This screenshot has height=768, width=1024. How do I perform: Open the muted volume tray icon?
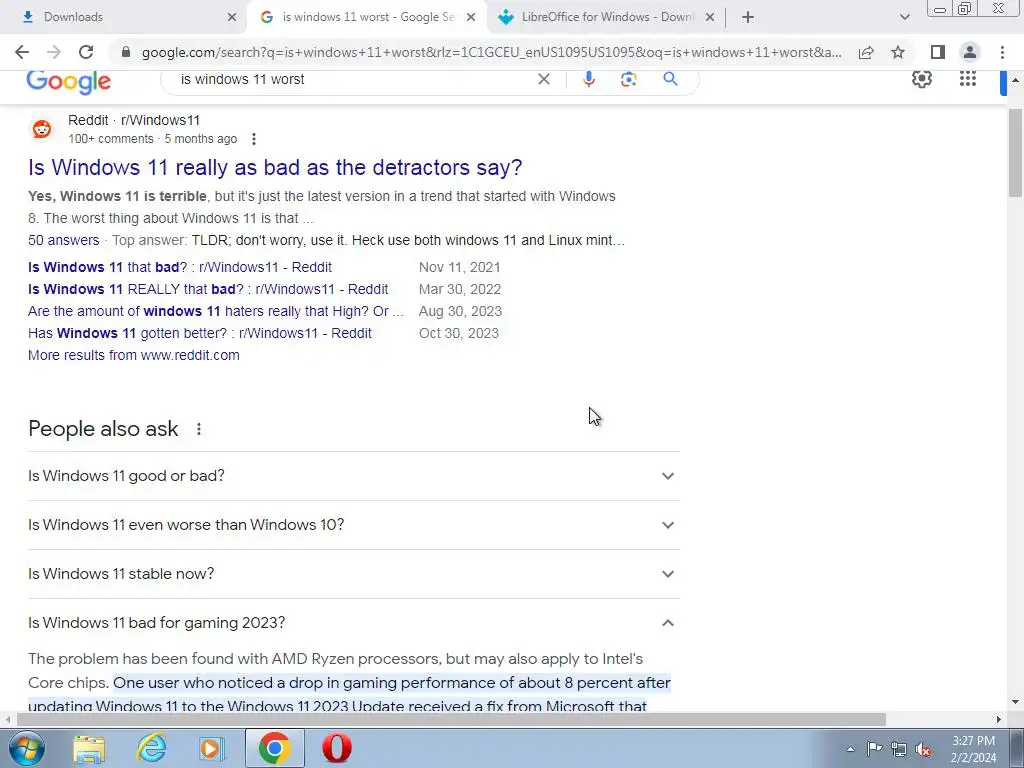tap(923, 749)
